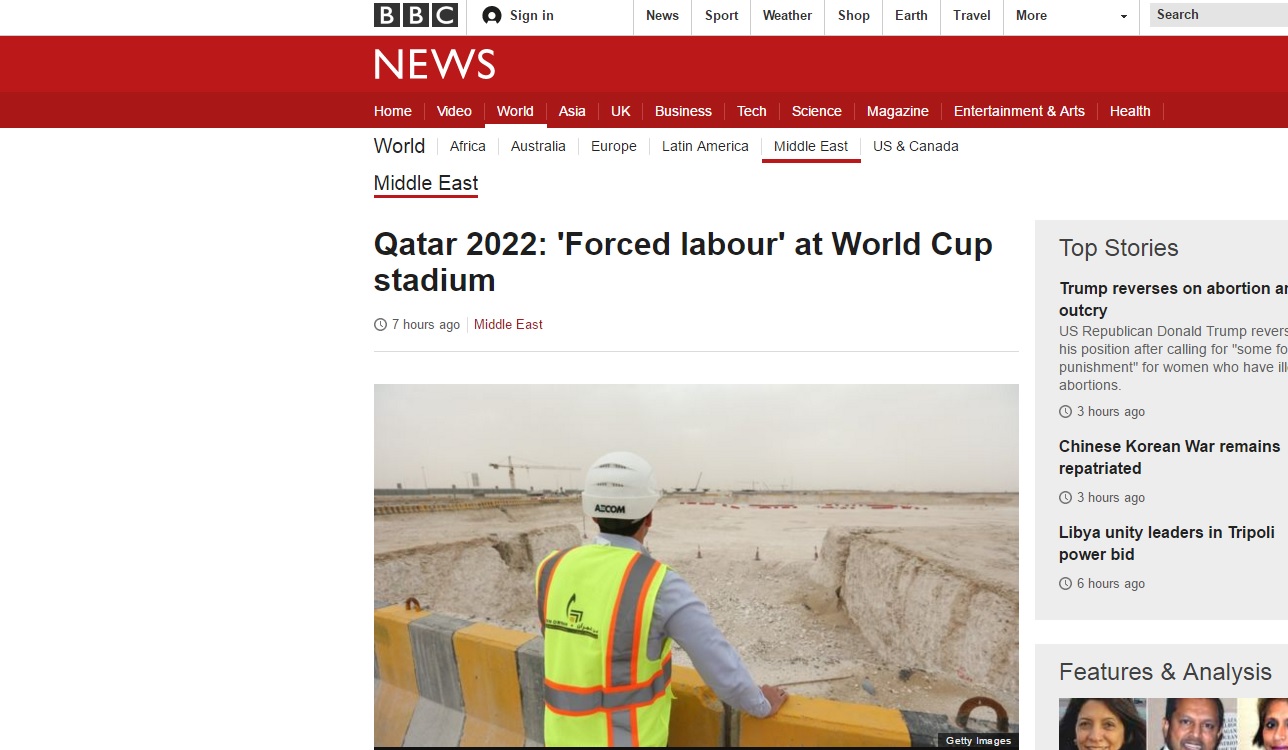Click into the Search field
This screenshot has height=750, width=1288.
pyautogui.click(x=1219, y=15)
